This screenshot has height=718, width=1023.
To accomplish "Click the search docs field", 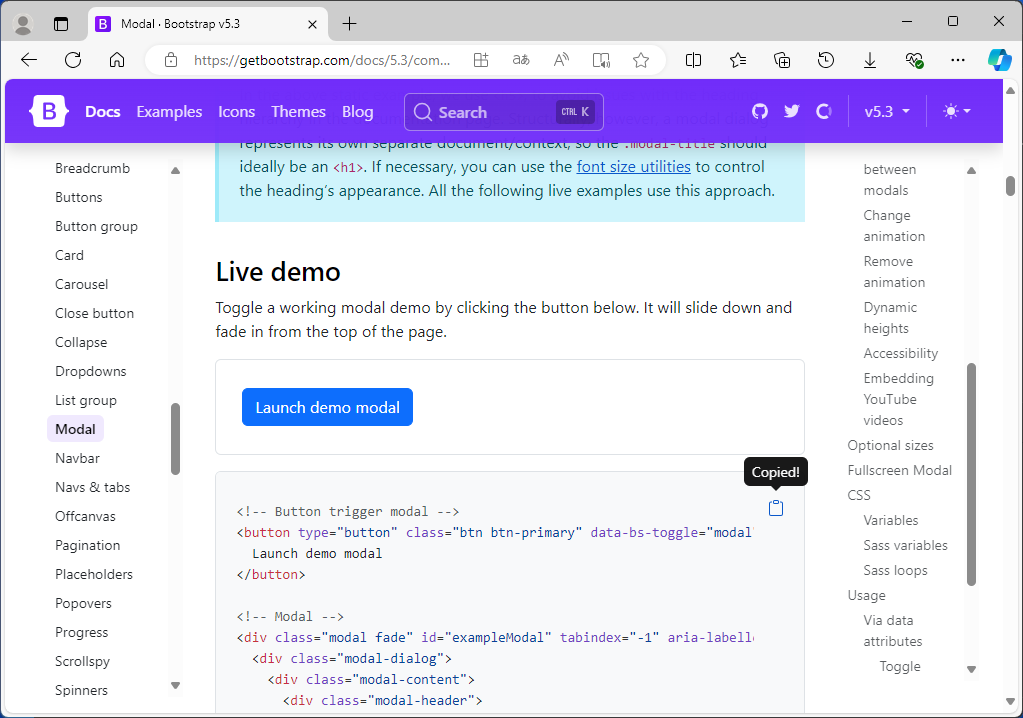I will point(504,112).
